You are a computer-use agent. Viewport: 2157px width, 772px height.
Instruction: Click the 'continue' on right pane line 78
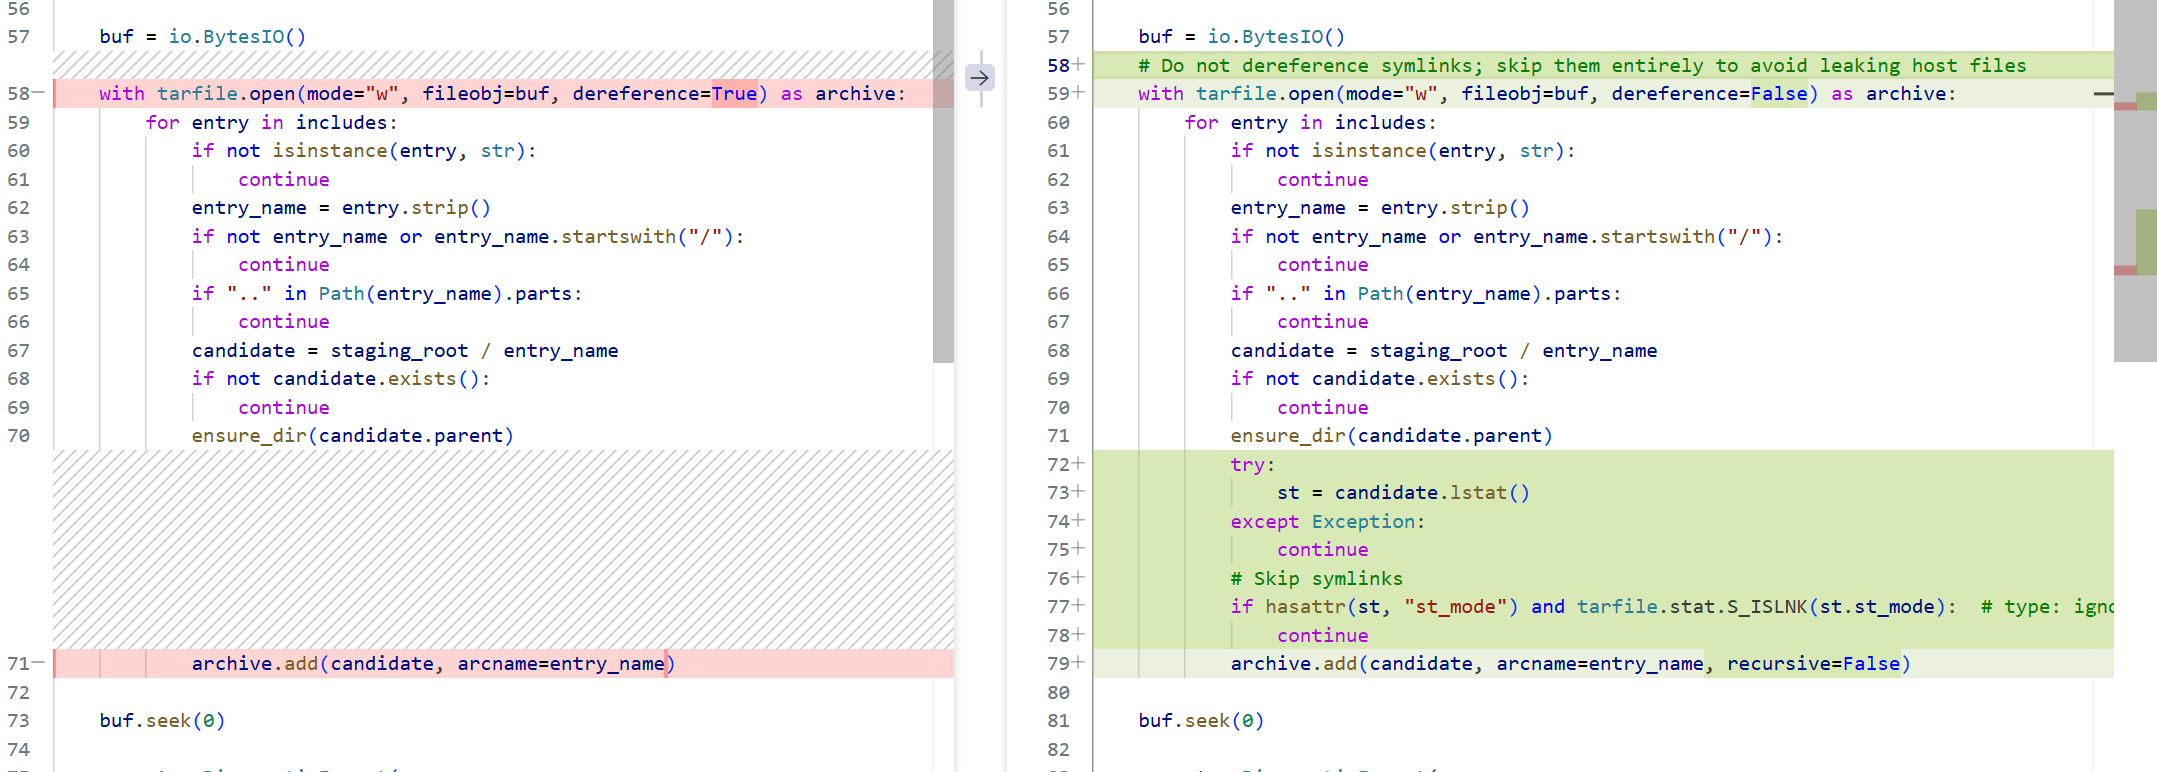(x=1323, y=636)
